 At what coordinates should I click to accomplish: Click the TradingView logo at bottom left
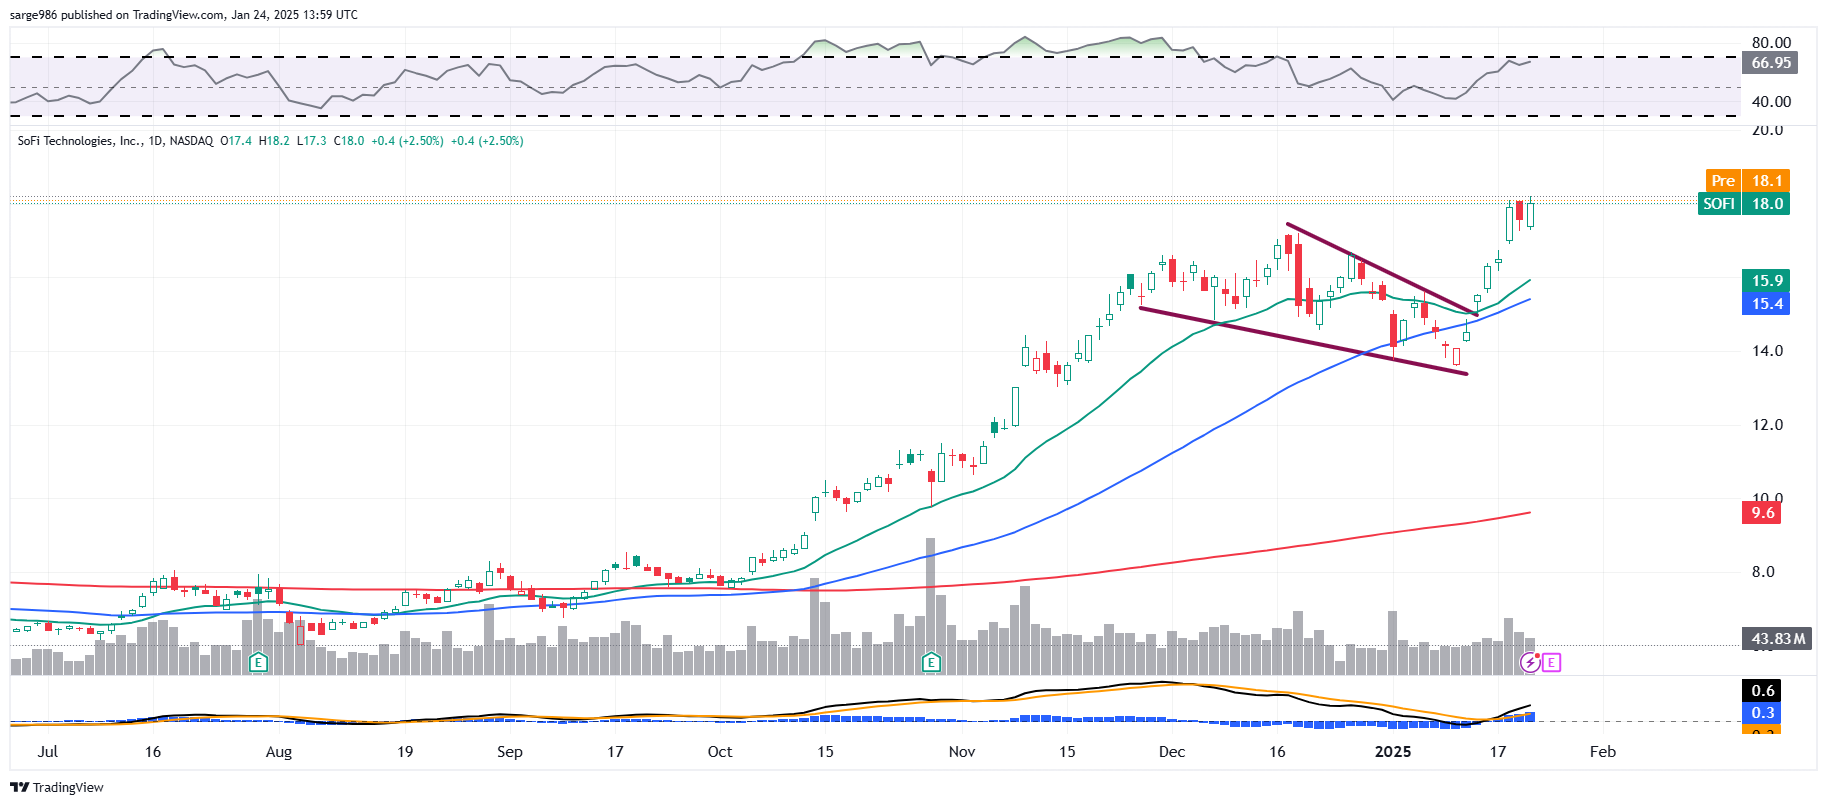[x=57, y=787]
